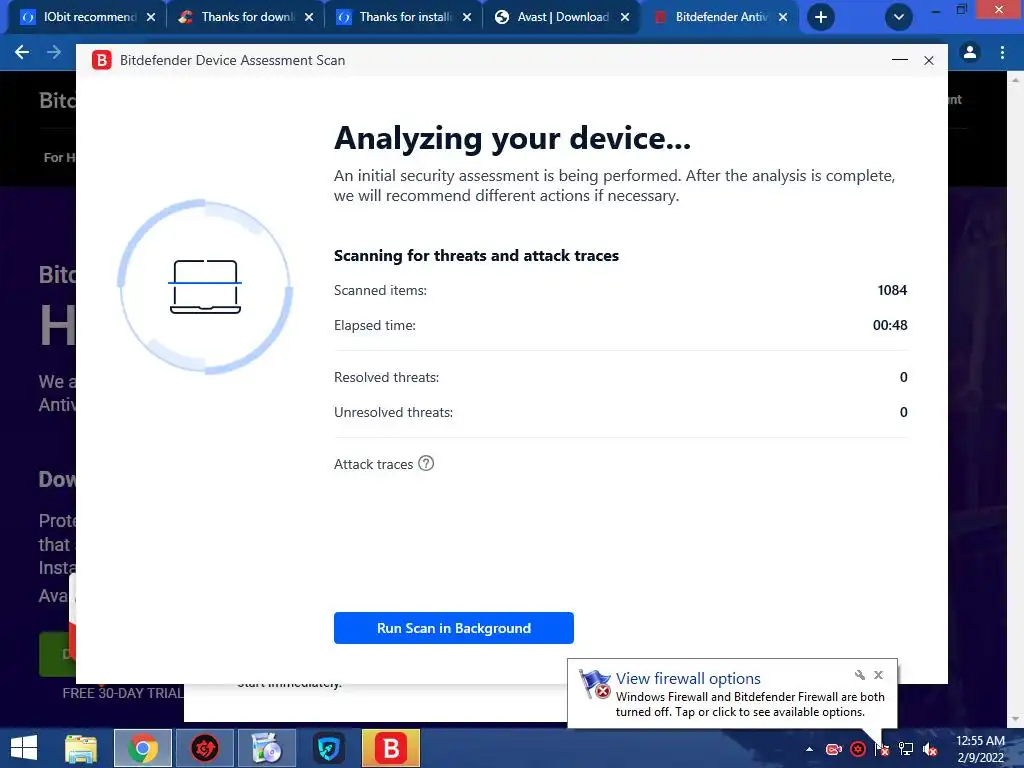Image resolution: width=1024 pixels, height=768 pixels.
Task: Click the Analyzing your device heading
Action: pos(512,138)
